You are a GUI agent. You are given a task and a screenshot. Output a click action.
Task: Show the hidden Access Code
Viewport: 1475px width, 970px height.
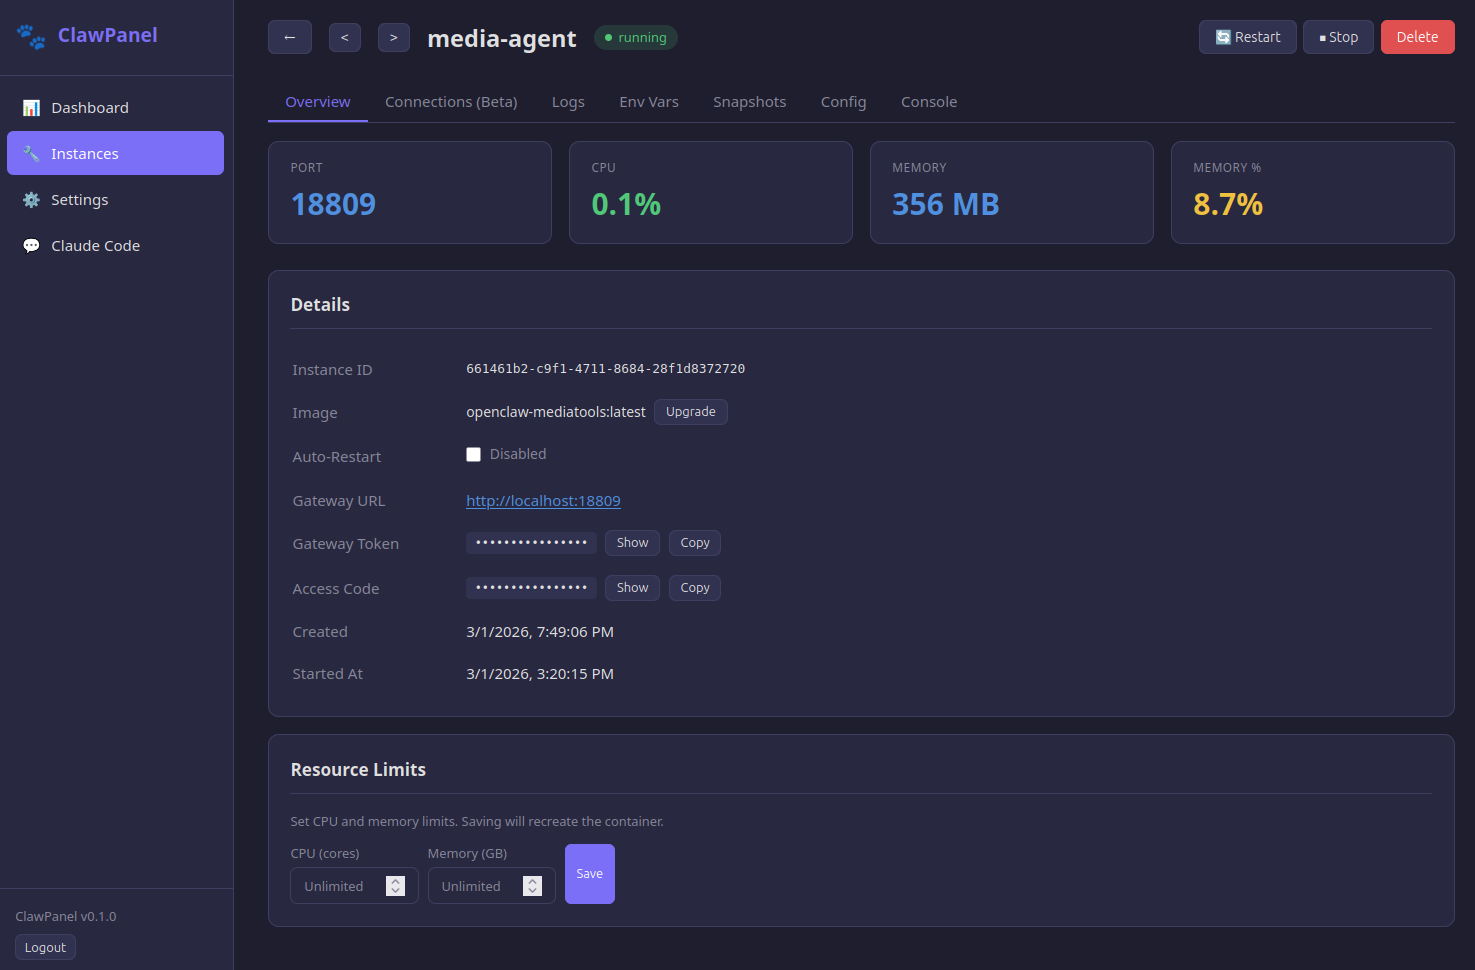point(631,587)
